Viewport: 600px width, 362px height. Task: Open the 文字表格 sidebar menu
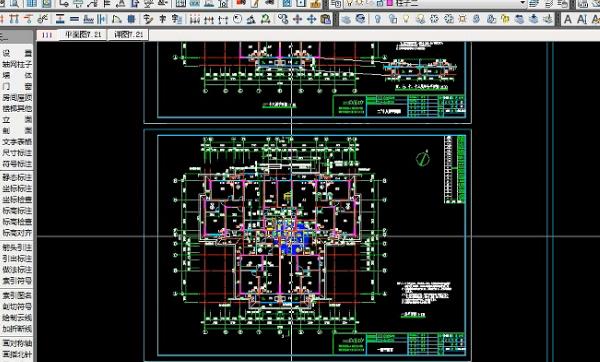17,142
